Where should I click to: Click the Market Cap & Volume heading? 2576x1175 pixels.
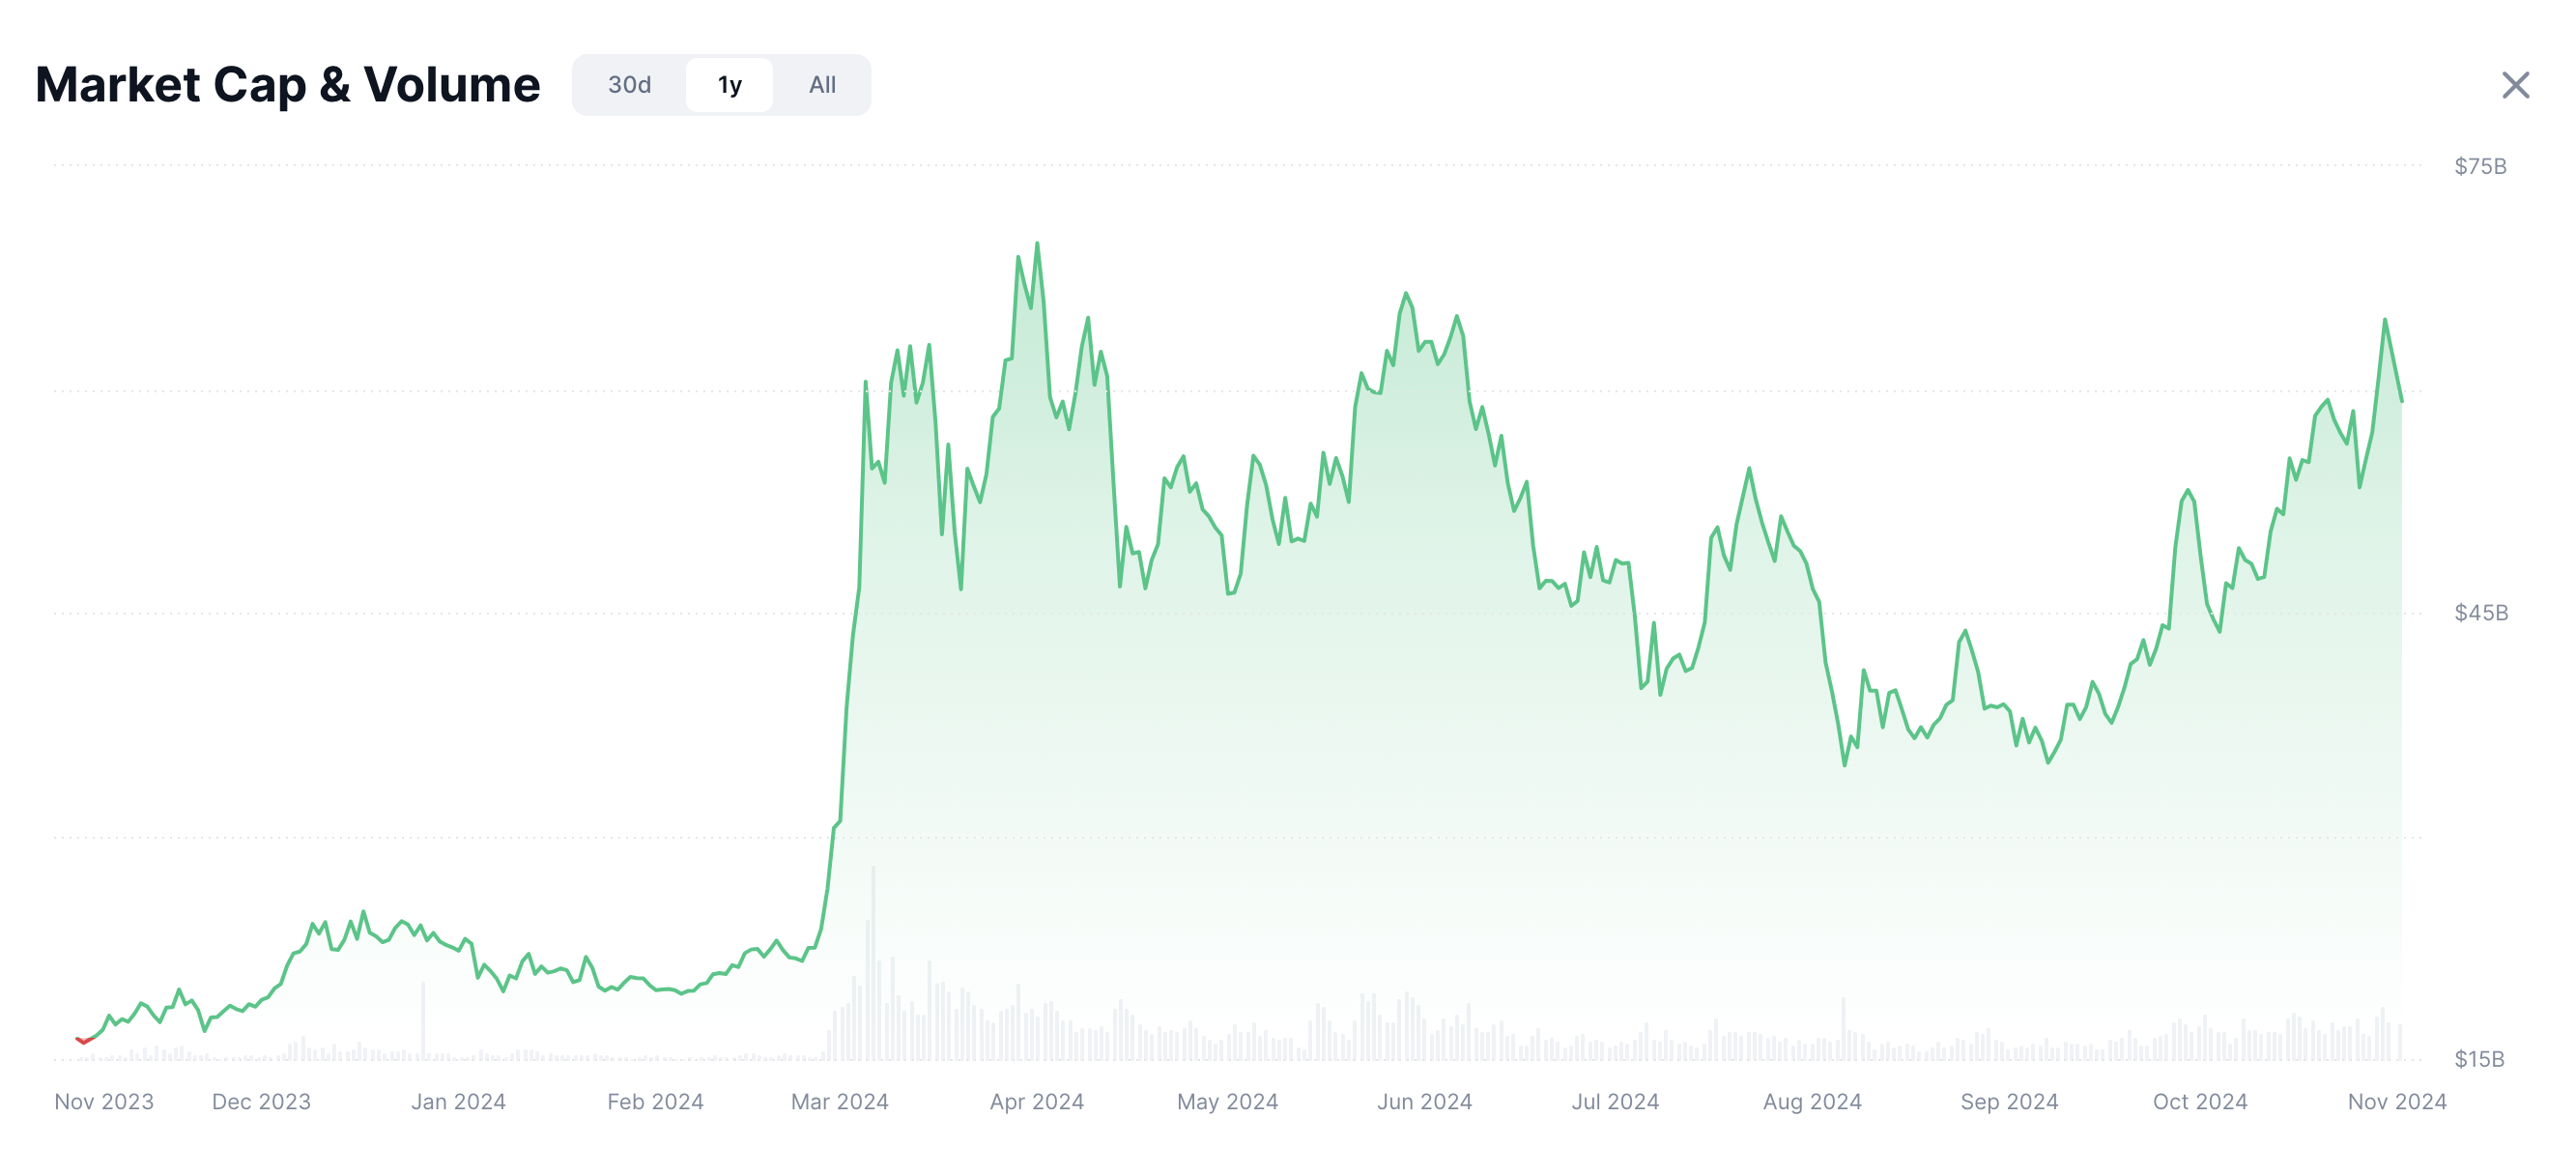288,85
